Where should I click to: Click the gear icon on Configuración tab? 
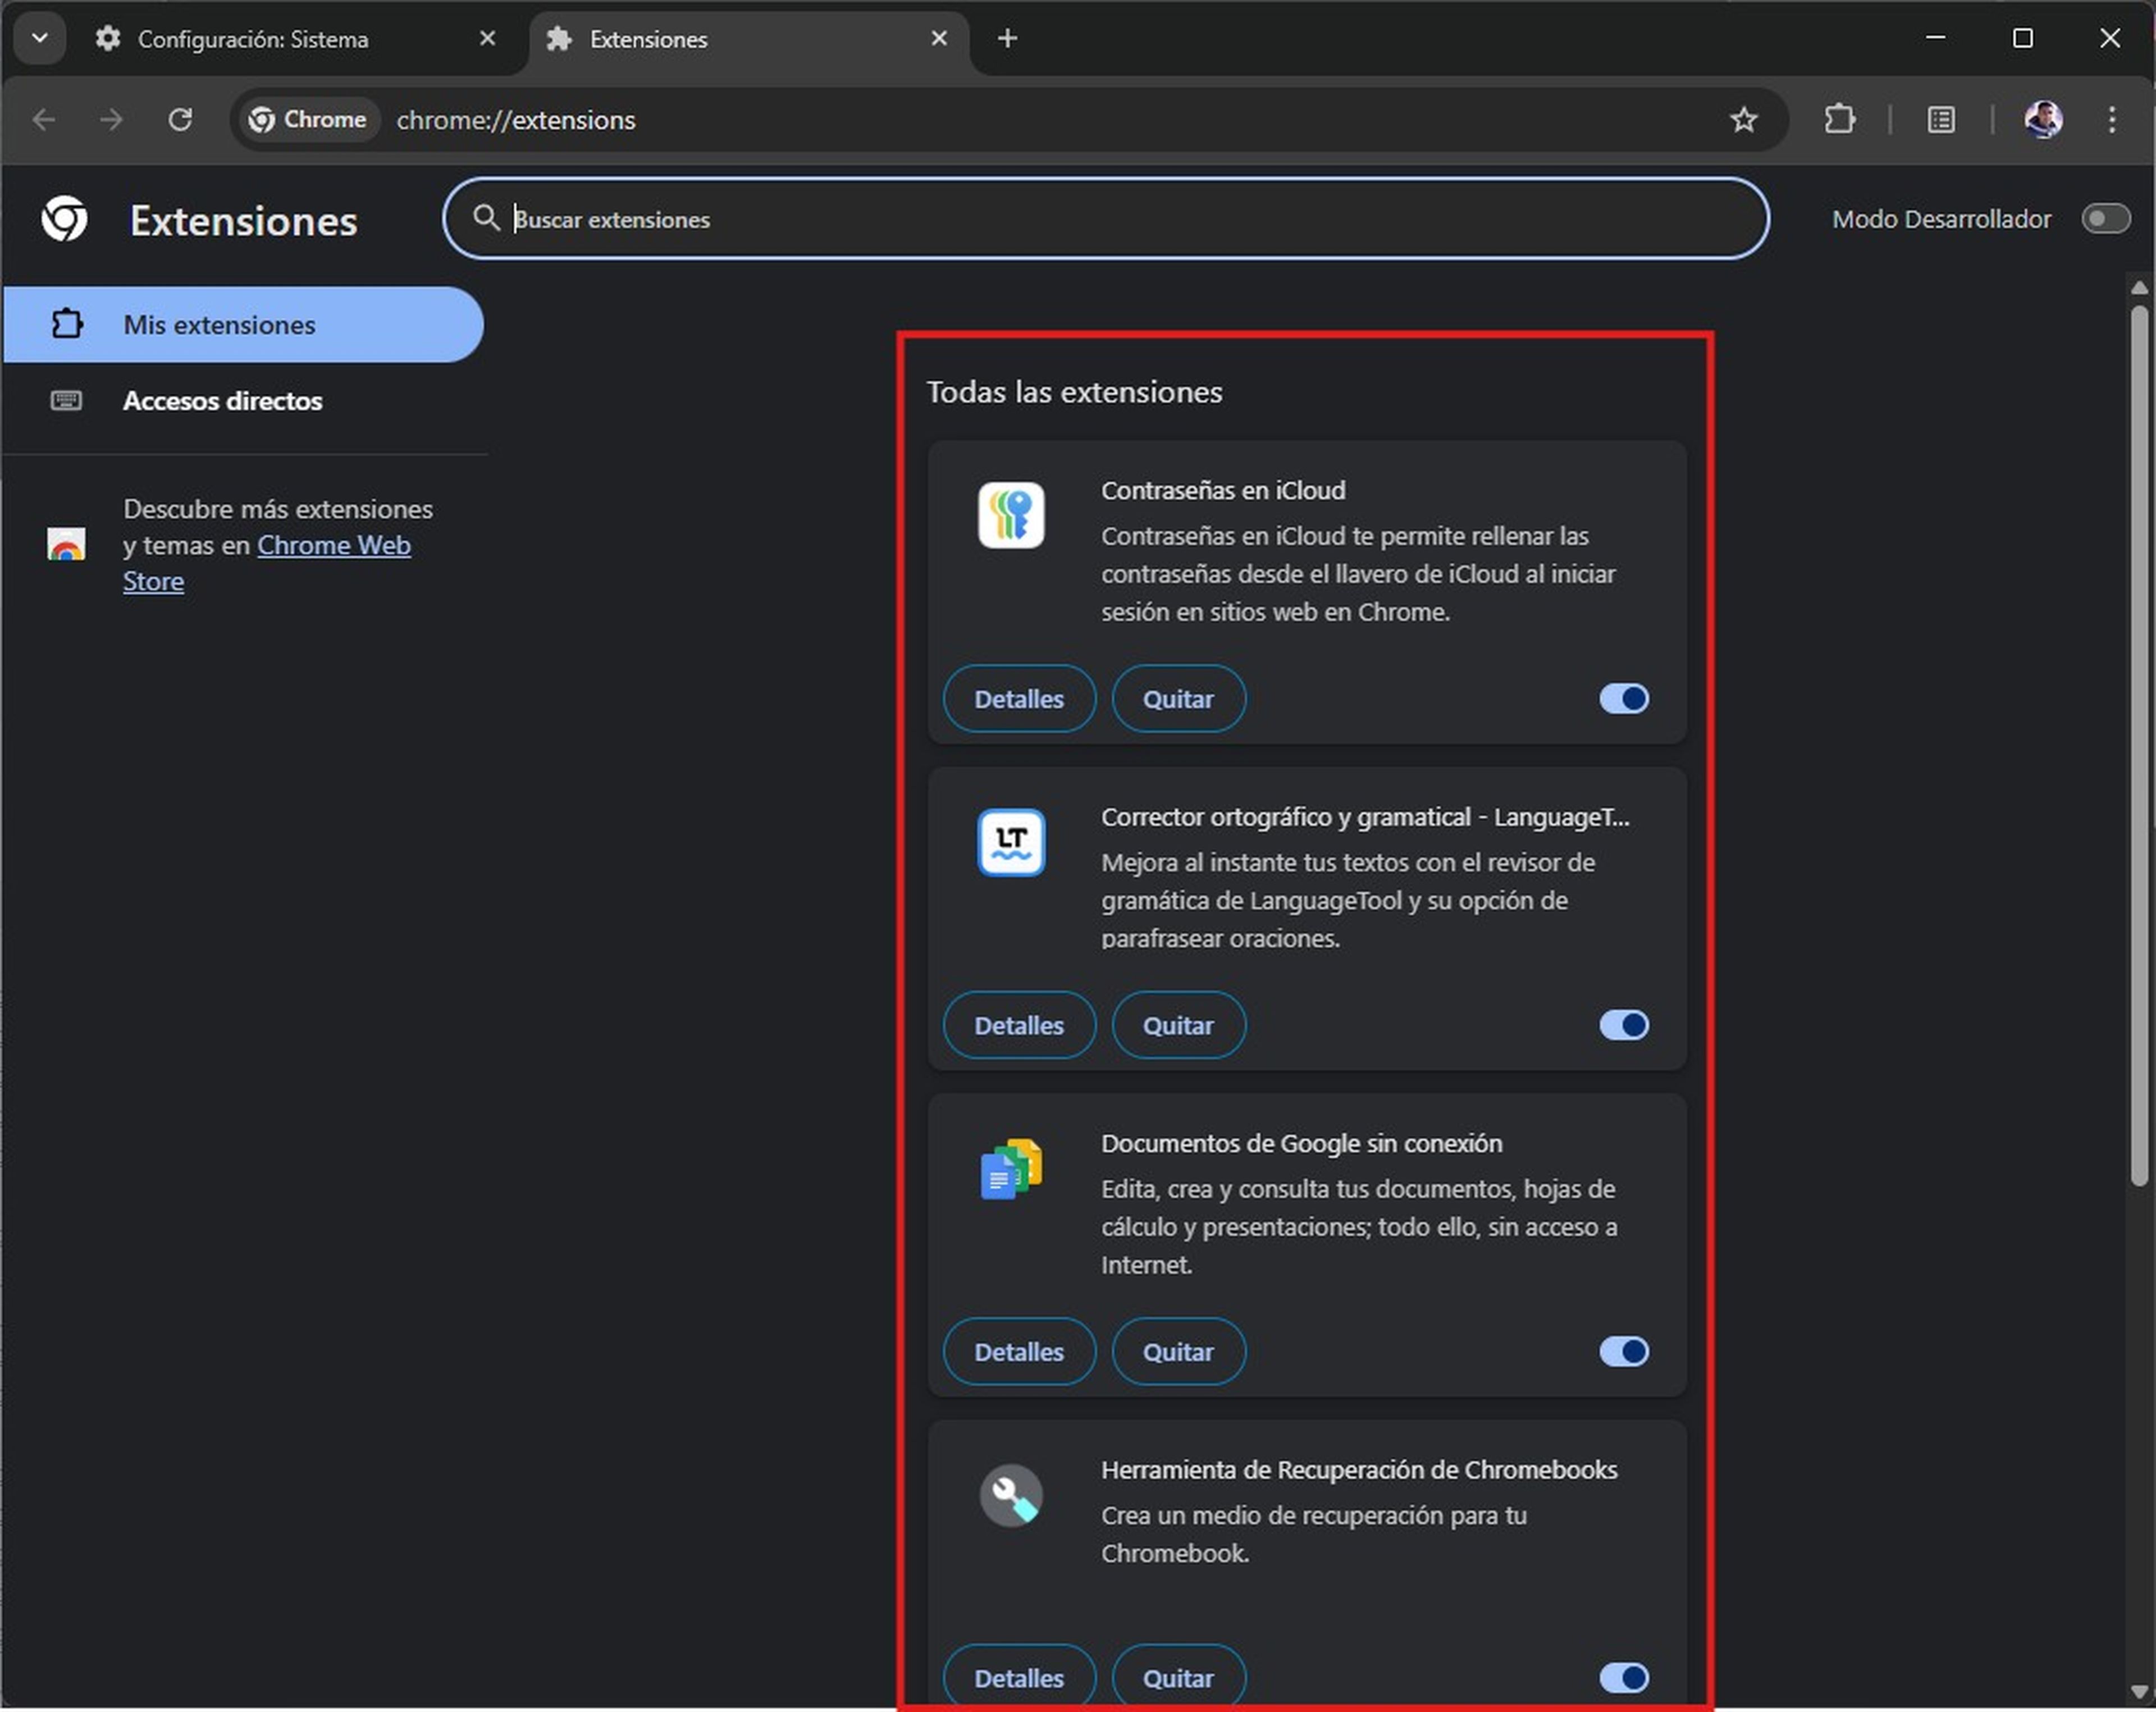coord(107,38)
